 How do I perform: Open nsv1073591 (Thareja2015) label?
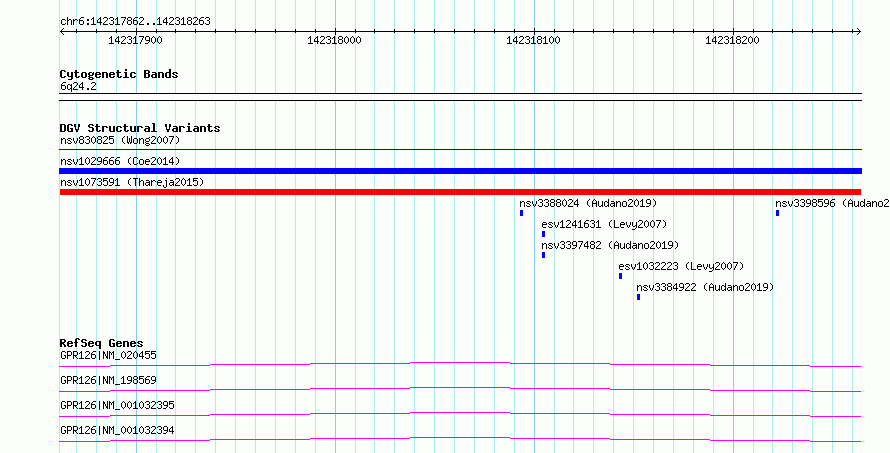[132, 182]
